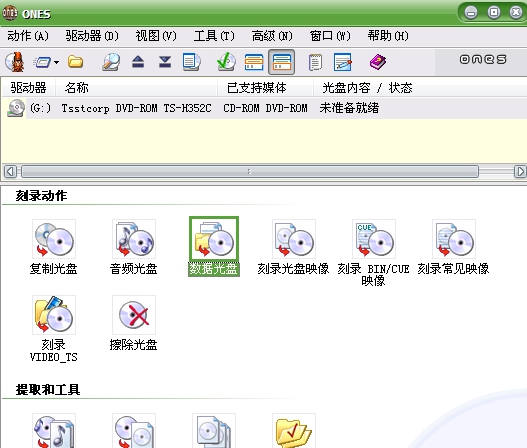This screenshot has width=527, height=448.
Task: Click the horizontal scrollbar thumb
Action: (250, 171)
